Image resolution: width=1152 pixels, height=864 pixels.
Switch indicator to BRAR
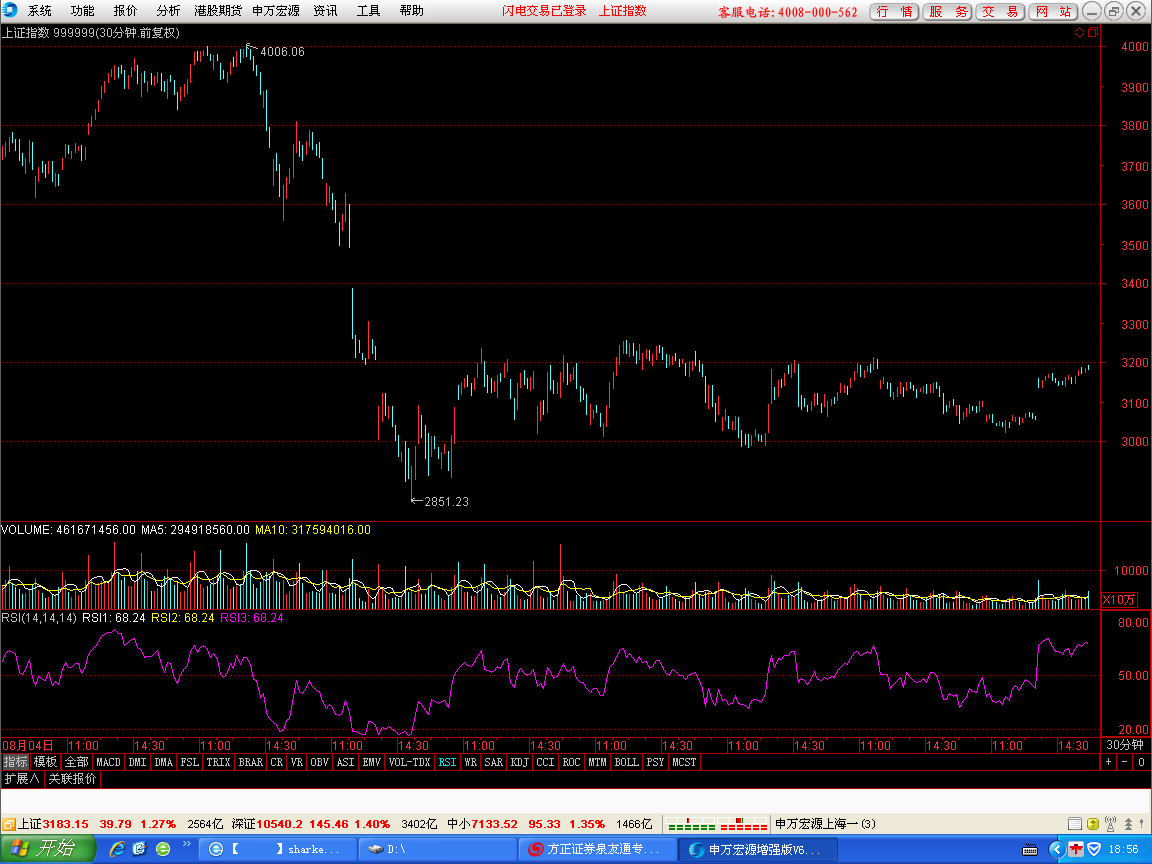pos(251,762)
